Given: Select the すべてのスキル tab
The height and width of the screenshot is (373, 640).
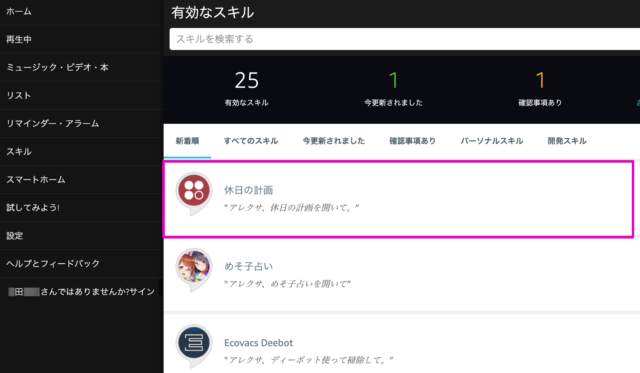Looking at the screenshot, I should coord(251,141).
